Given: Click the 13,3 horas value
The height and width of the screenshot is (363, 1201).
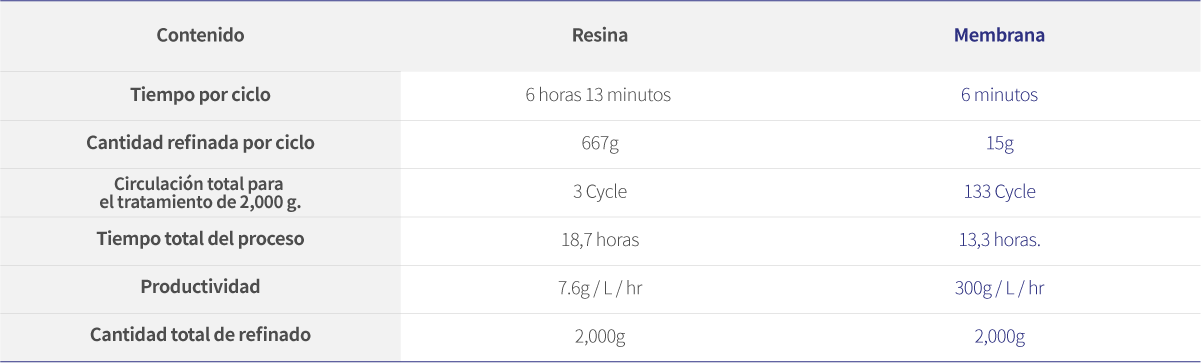Looking at the screenshot, I should click(x=999, y=239).
